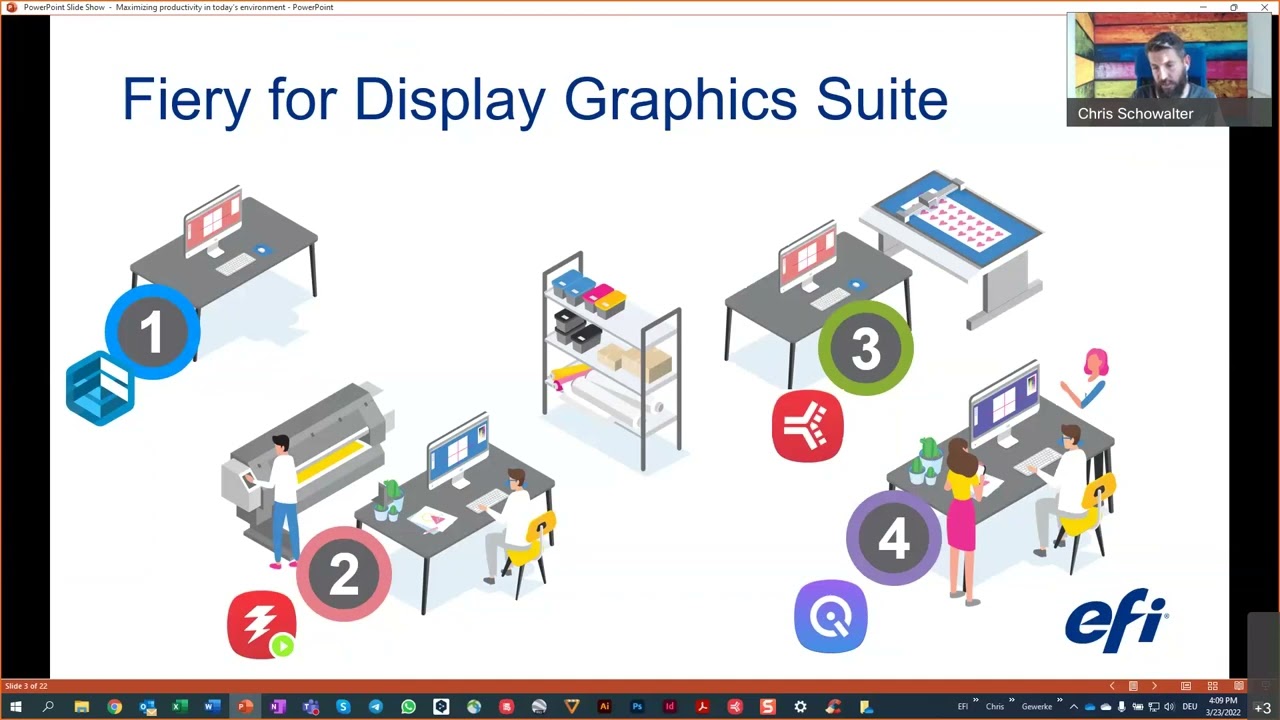Open Adobe Acrobat from the taskbar
The height and width of the screenshot is (720, 1280).
(x=702, y=707)
